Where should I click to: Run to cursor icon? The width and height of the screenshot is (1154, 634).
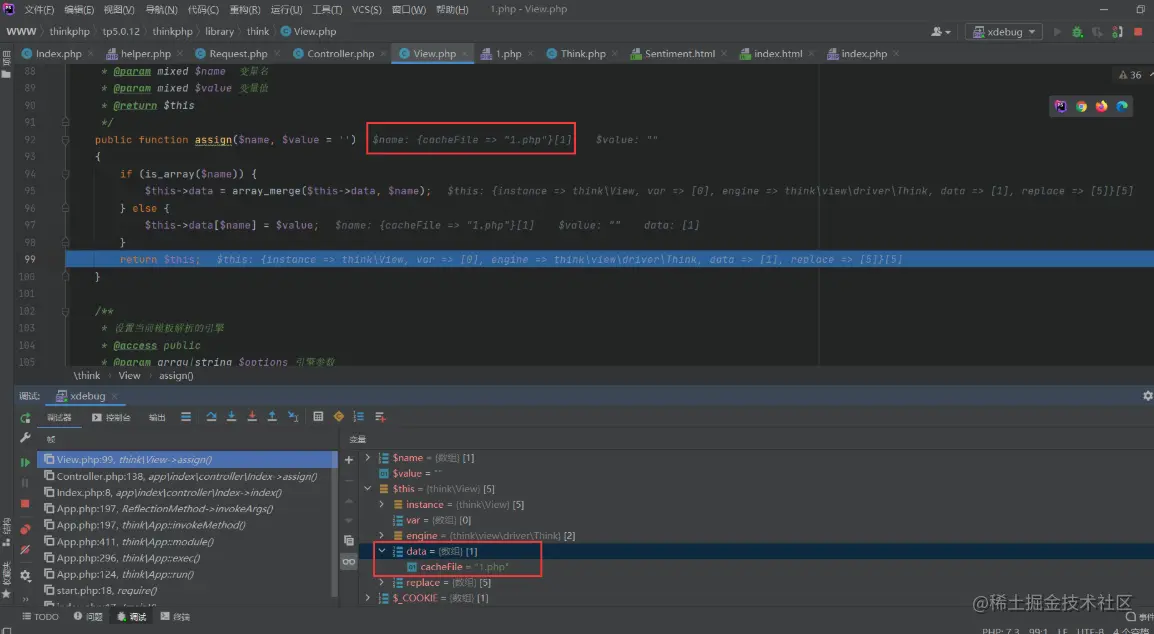[293, 417]
